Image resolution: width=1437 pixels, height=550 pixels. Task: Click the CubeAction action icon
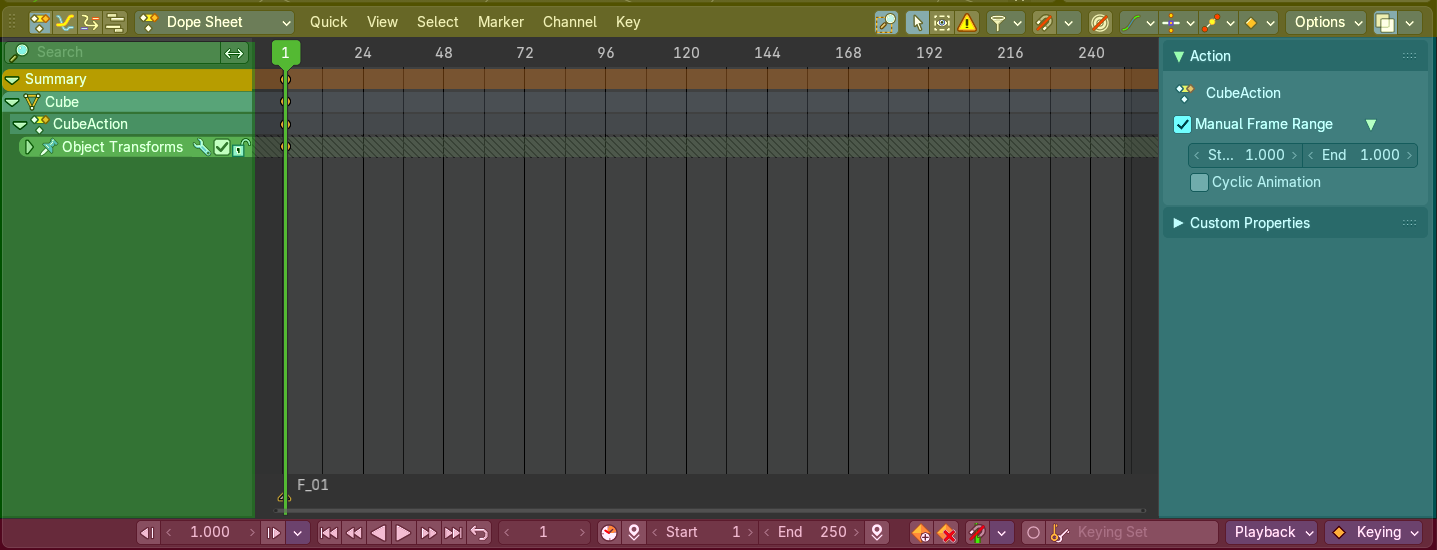coord(1186,93)
